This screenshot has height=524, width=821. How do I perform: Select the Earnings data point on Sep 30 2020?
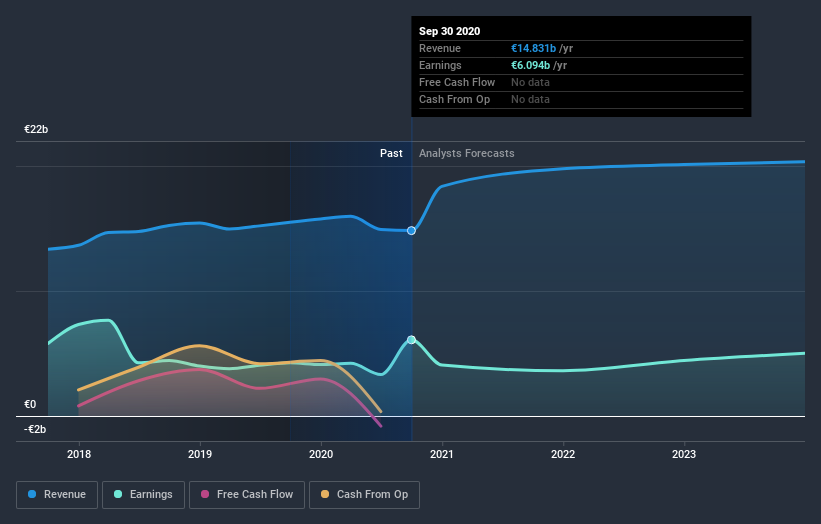[x=412, y=340]
